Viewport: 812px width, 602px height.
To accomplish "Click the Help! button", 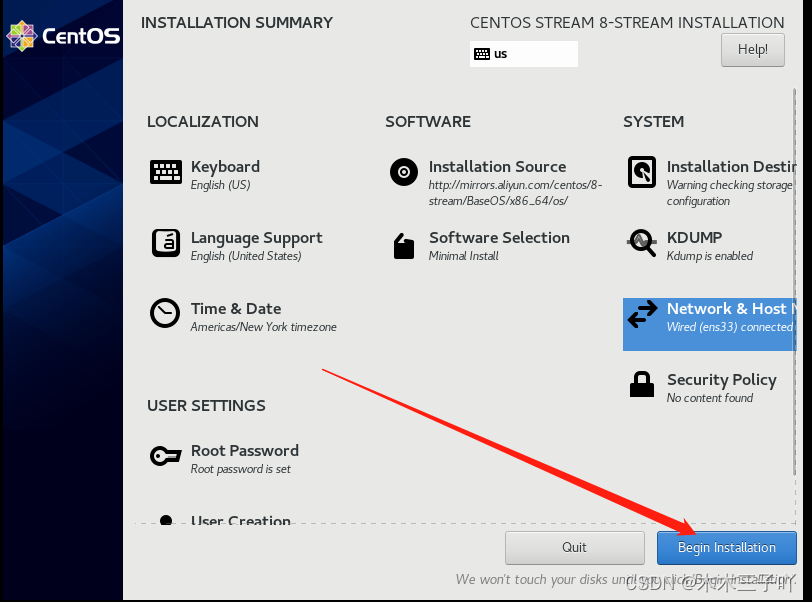I will click(752, 49).
